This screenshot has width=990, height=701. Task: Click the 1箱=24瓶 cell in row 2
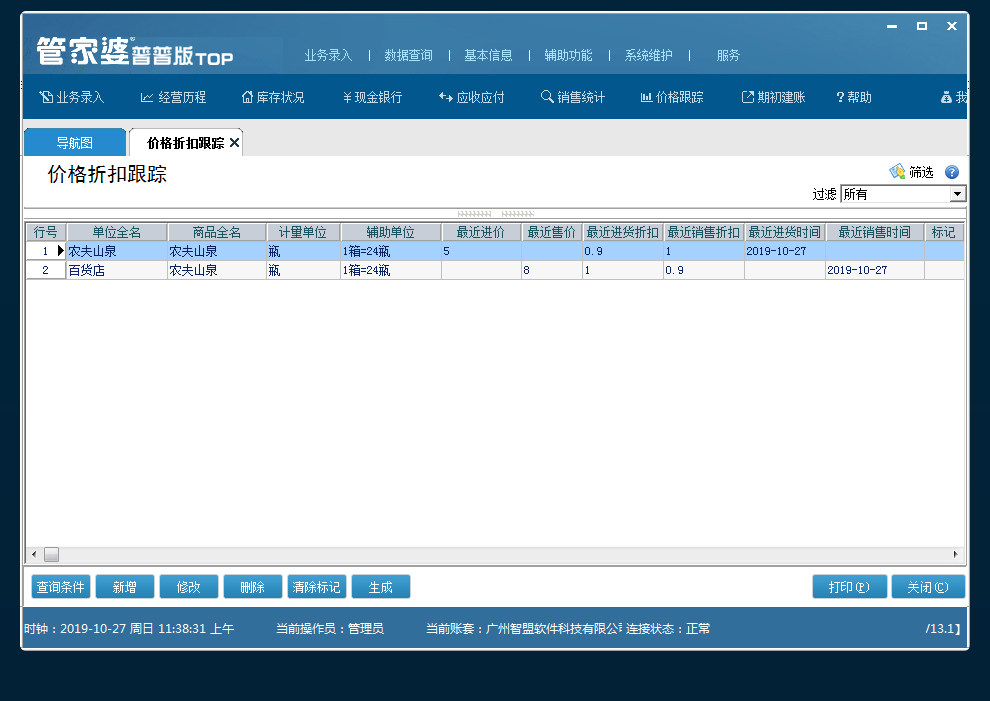(391, 270)
